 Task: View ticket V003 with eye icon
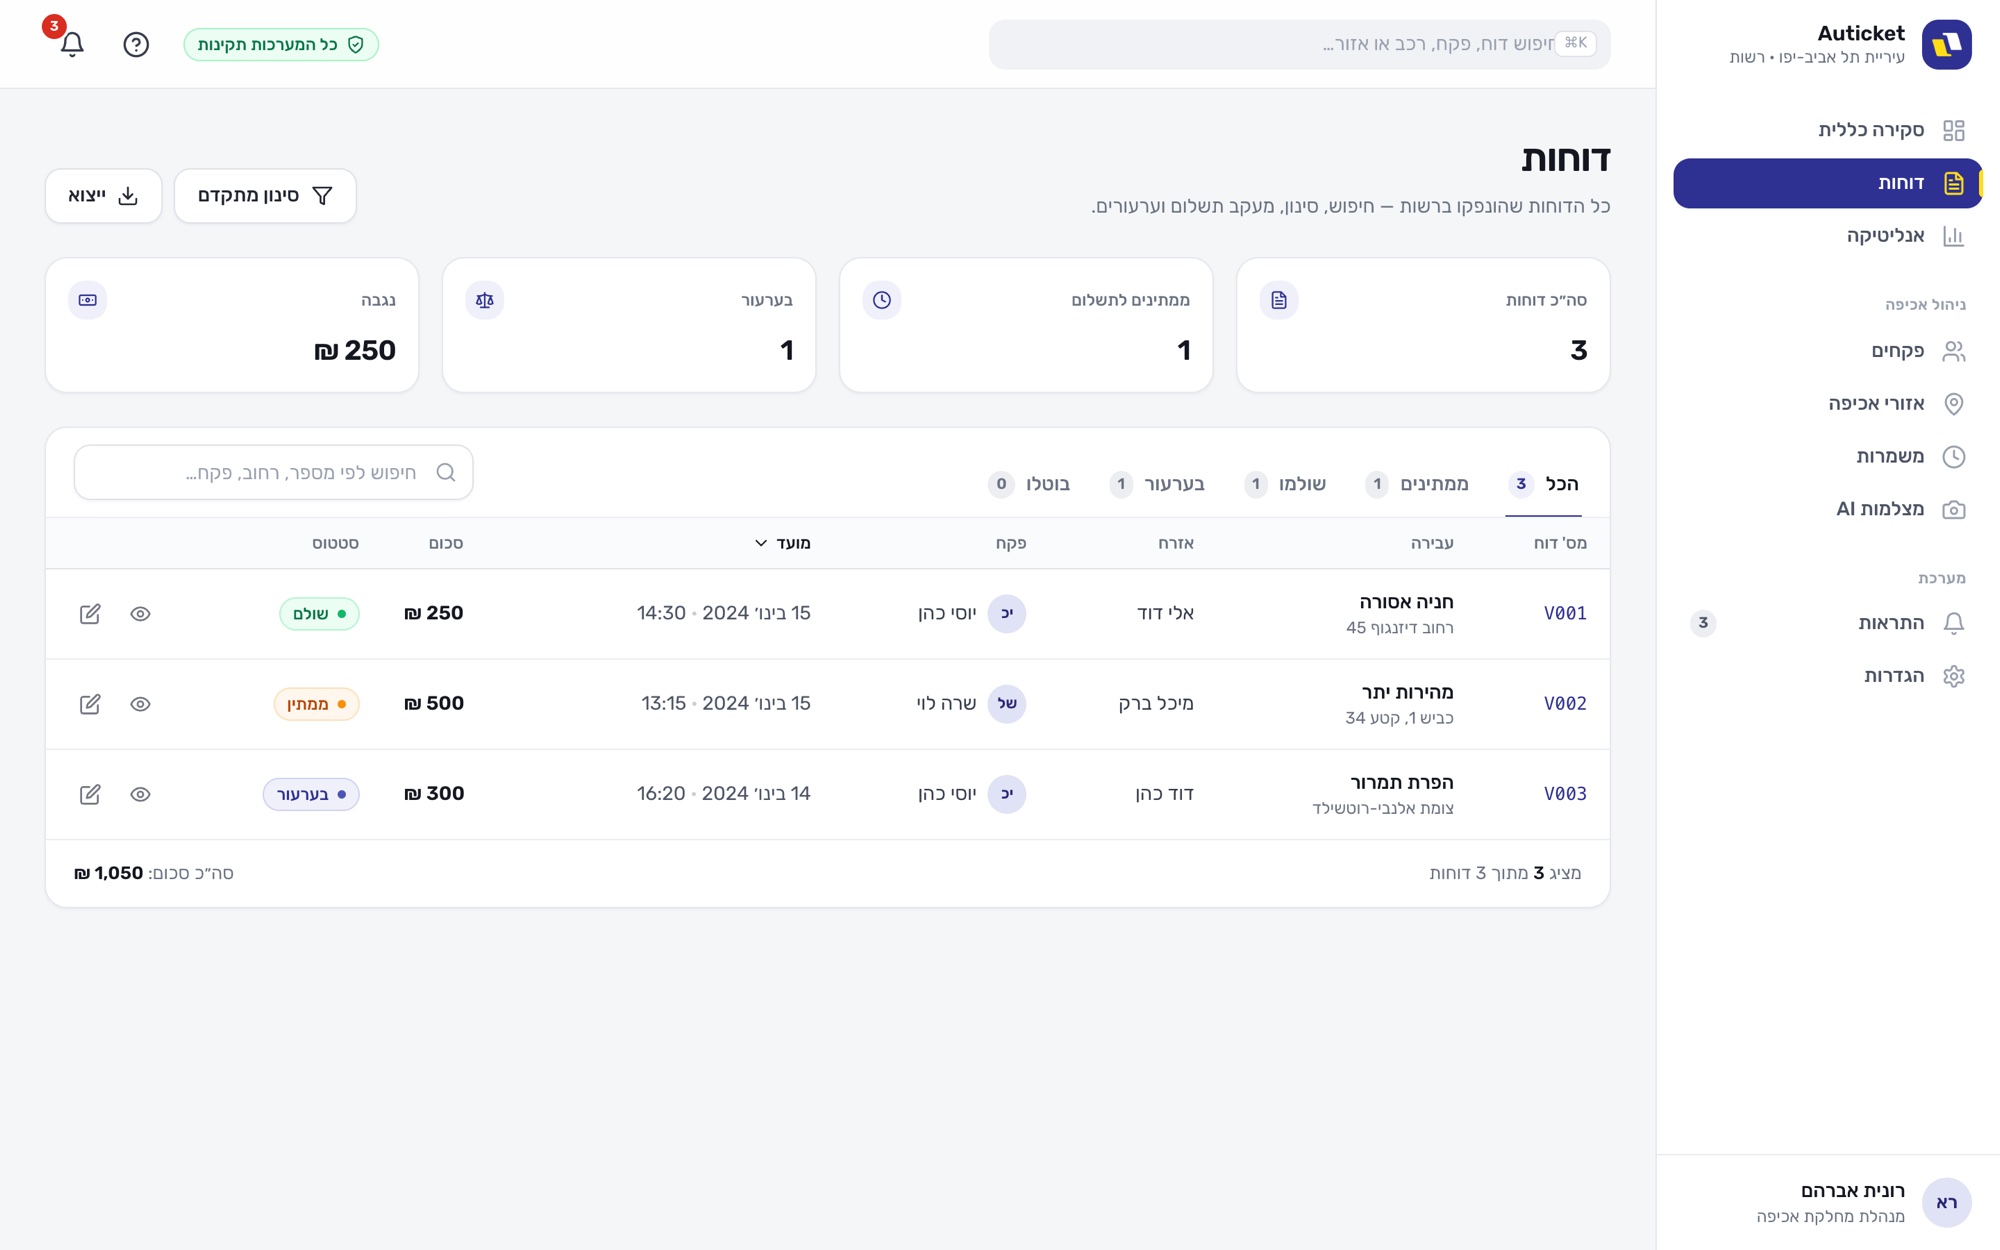click(x=140, y=794)
